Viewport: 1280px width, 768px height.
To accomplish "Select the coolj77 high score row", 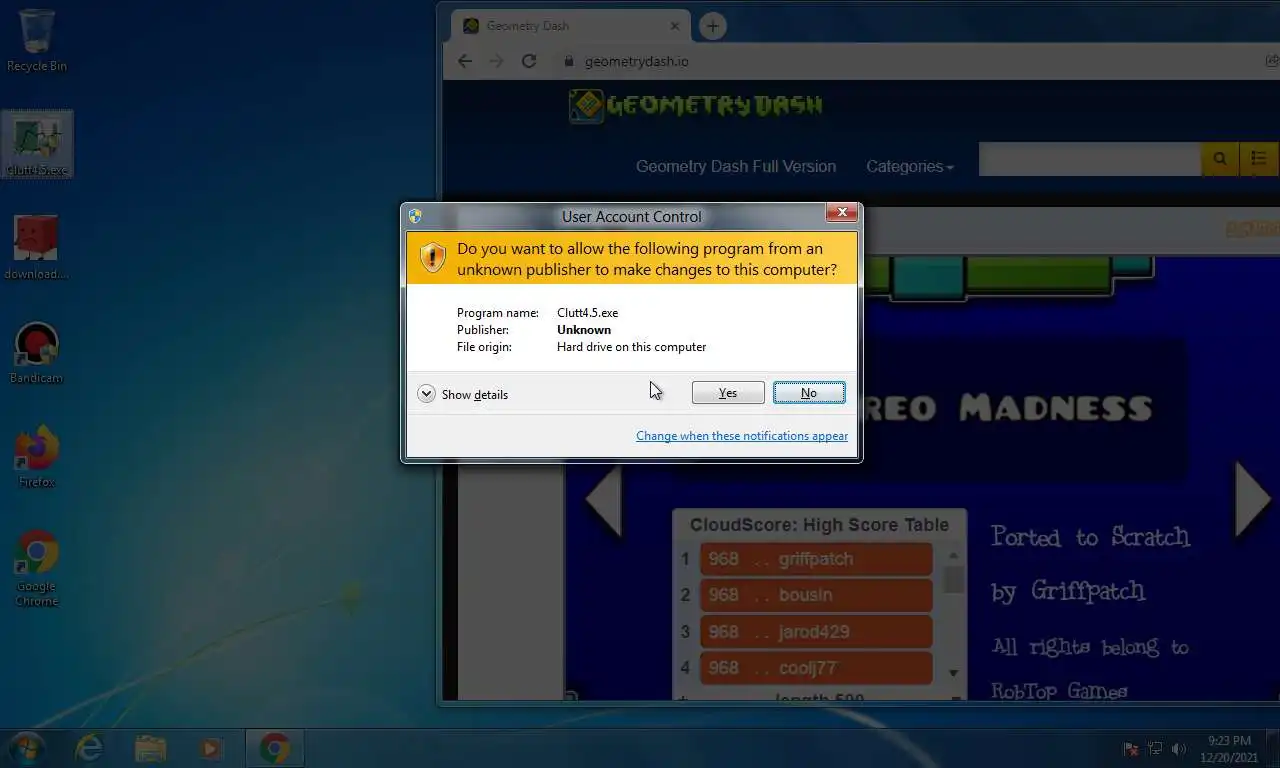I will [x=816, y=668].
